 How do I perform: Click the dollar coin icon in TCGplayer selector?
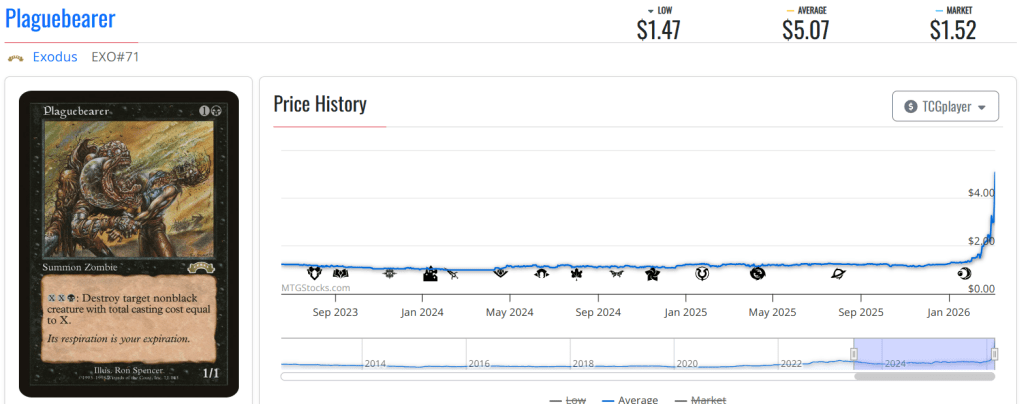pyautogui.click(x=910, y=107)
